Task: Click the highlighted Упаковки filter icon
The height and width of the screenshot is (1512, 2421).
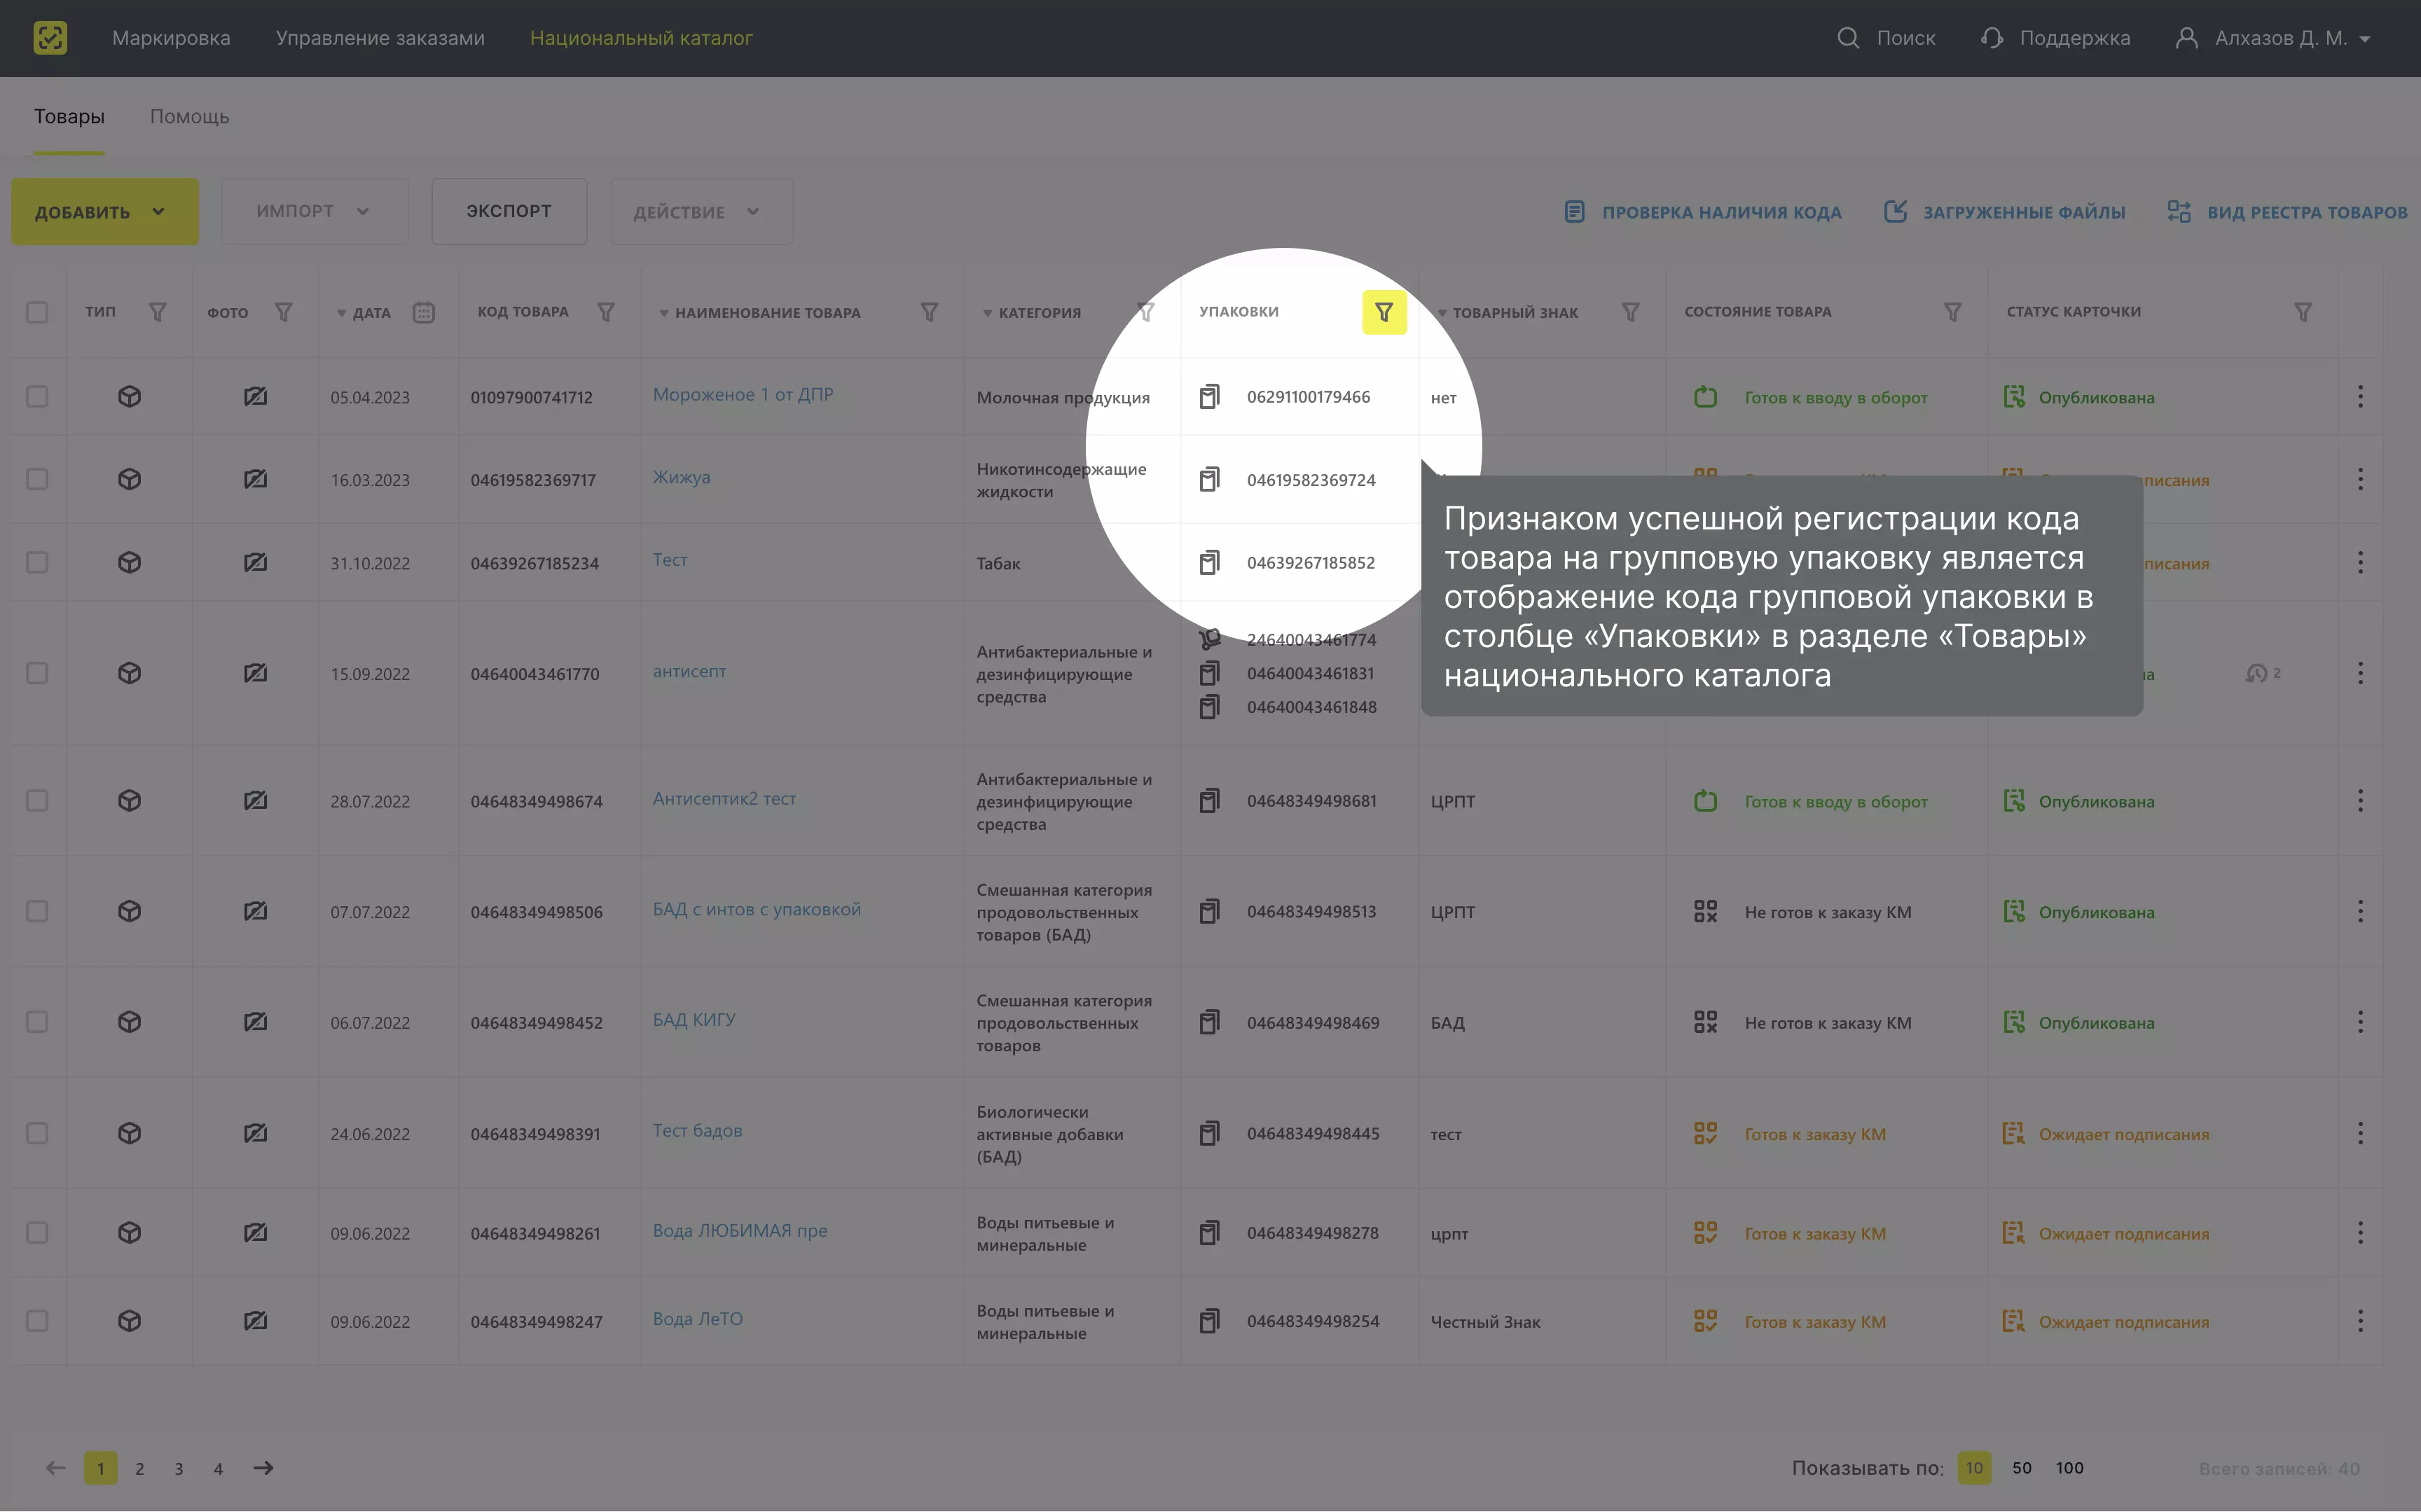Action: (1384, 312)
